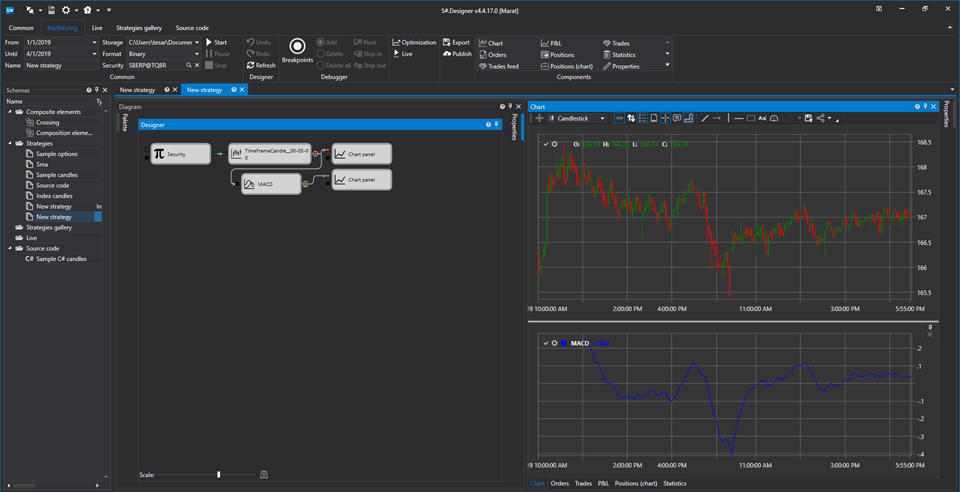This screenshot has width=960, height=492.
Task: Click the Refresh designer button
Action: [x=261, y=65]
